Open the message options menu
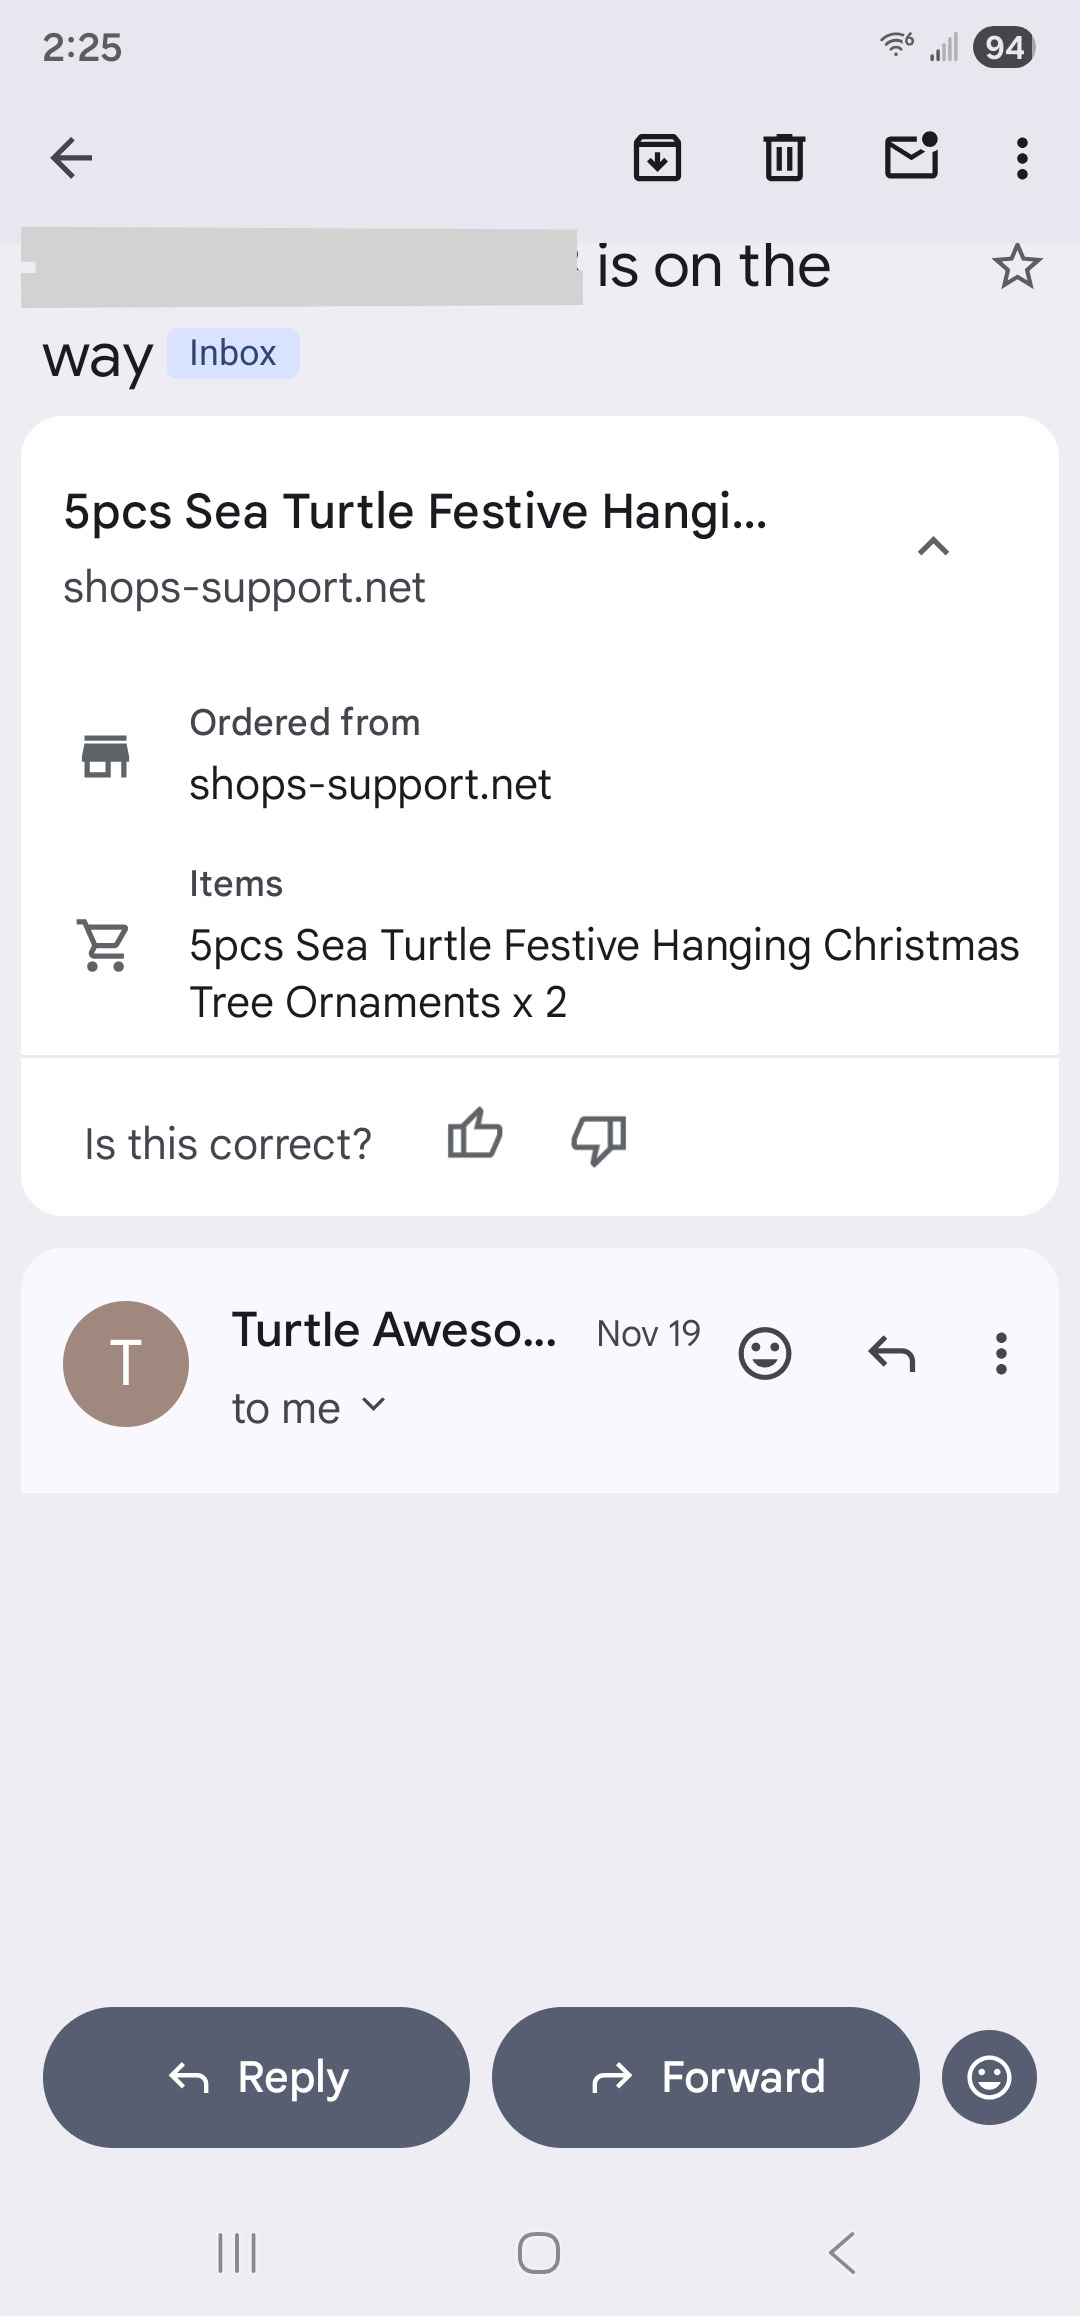1080x2316 pixels. click(1000, 1354)
